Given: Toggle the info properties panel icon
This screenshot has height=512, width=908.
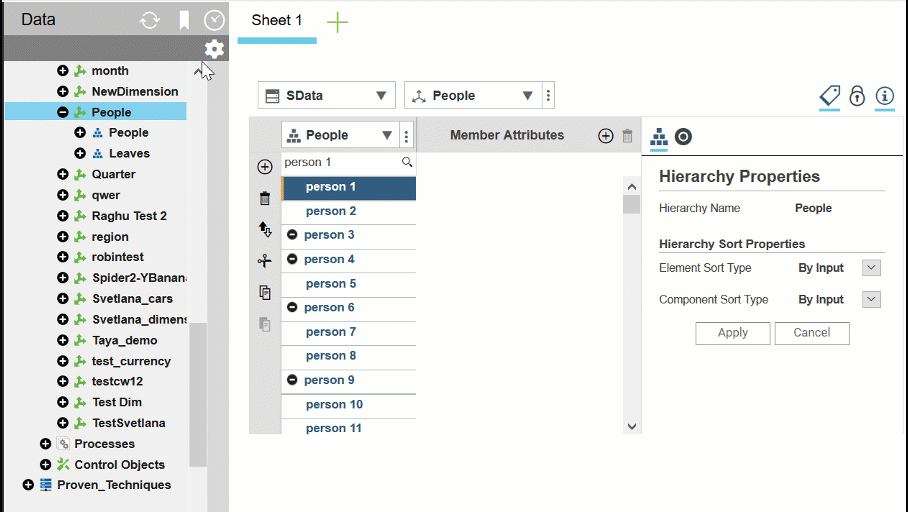Looking at the screenshot, I should (x=884, y=96).
